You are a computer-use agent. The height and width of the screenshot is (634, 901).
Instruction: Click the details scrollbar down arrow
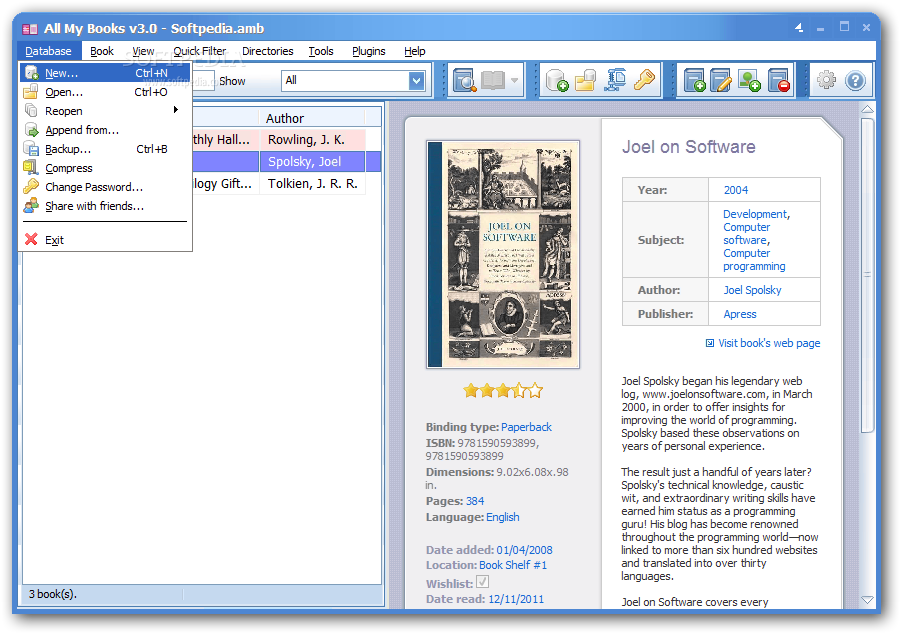click(x=868, y=600)
